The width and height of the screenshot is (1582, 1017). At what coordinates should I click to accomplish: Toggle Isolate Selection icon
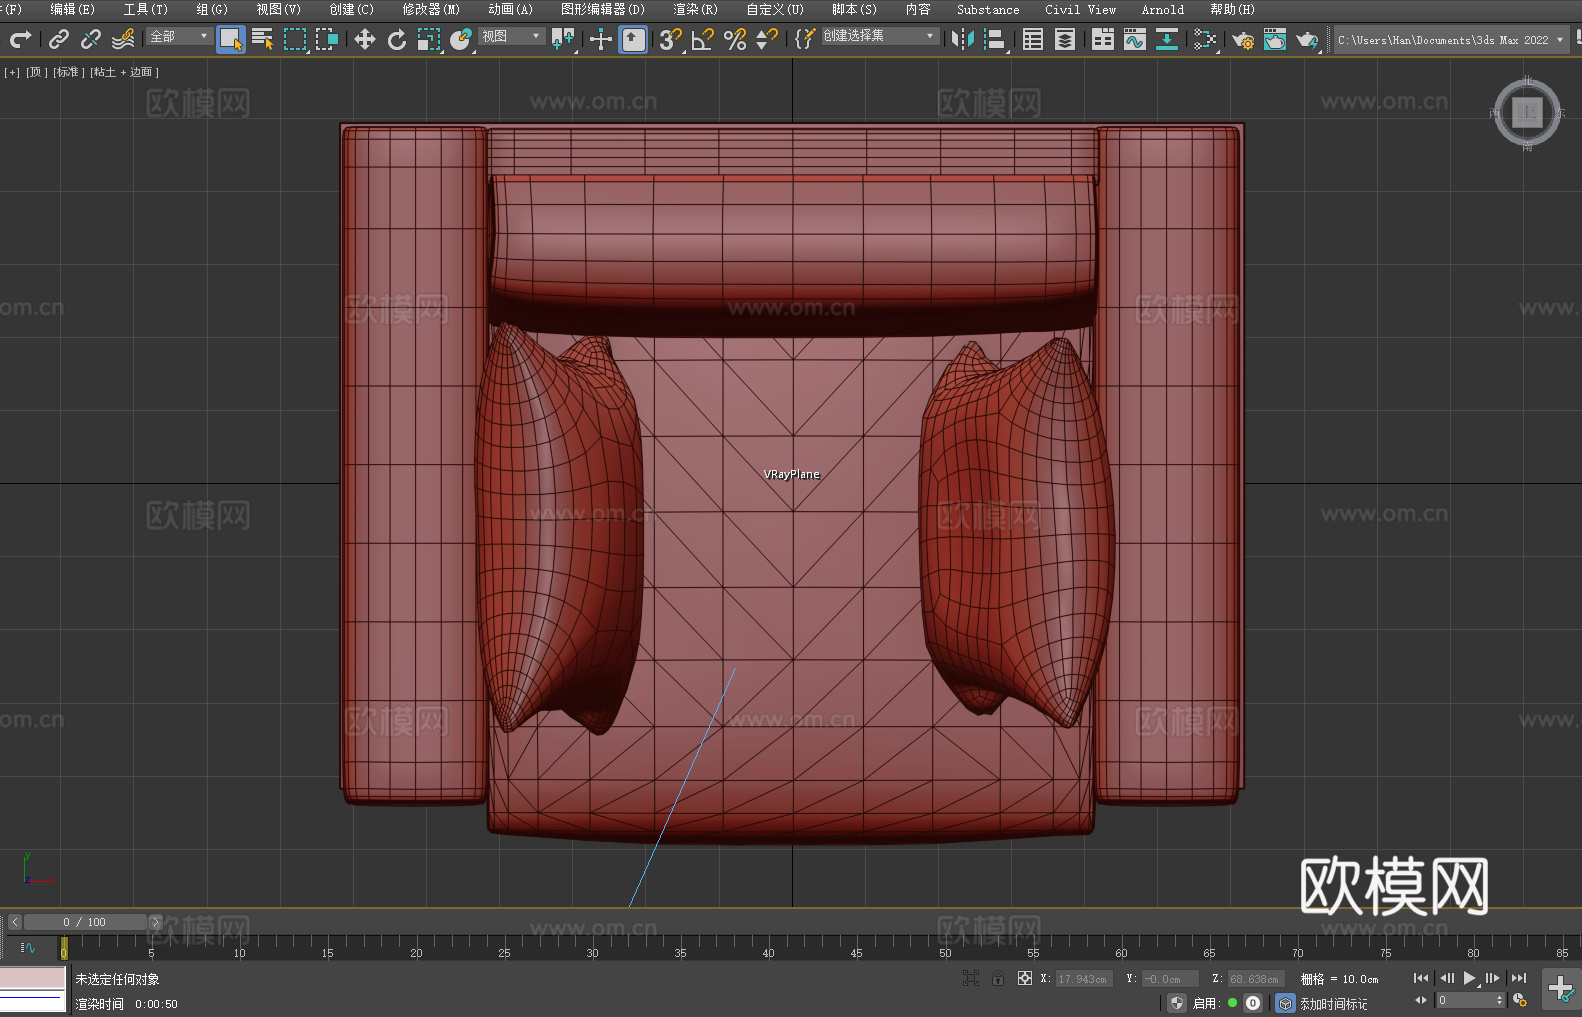(x=970, y=978)
